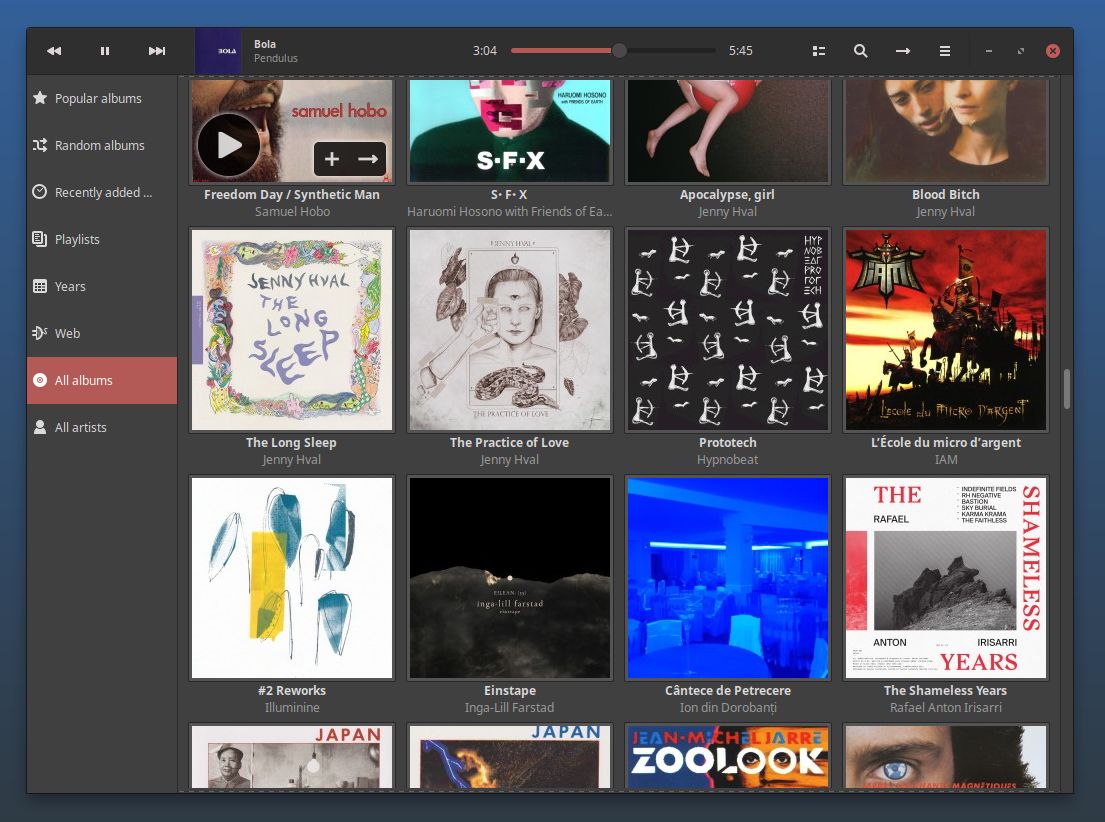
Task: Open the Bola album cover thumbnail
Action: click(x=217, y=51)
